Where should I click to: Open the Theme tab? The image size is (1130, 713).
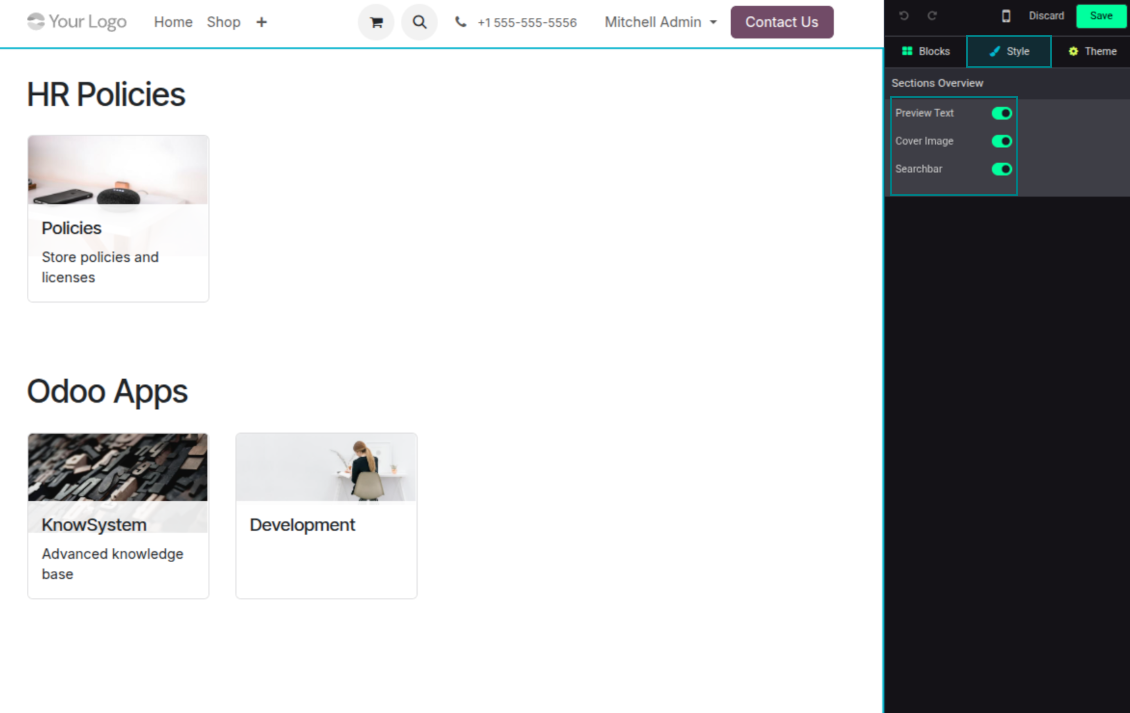pyautogui.click(x=1091, y=51)
